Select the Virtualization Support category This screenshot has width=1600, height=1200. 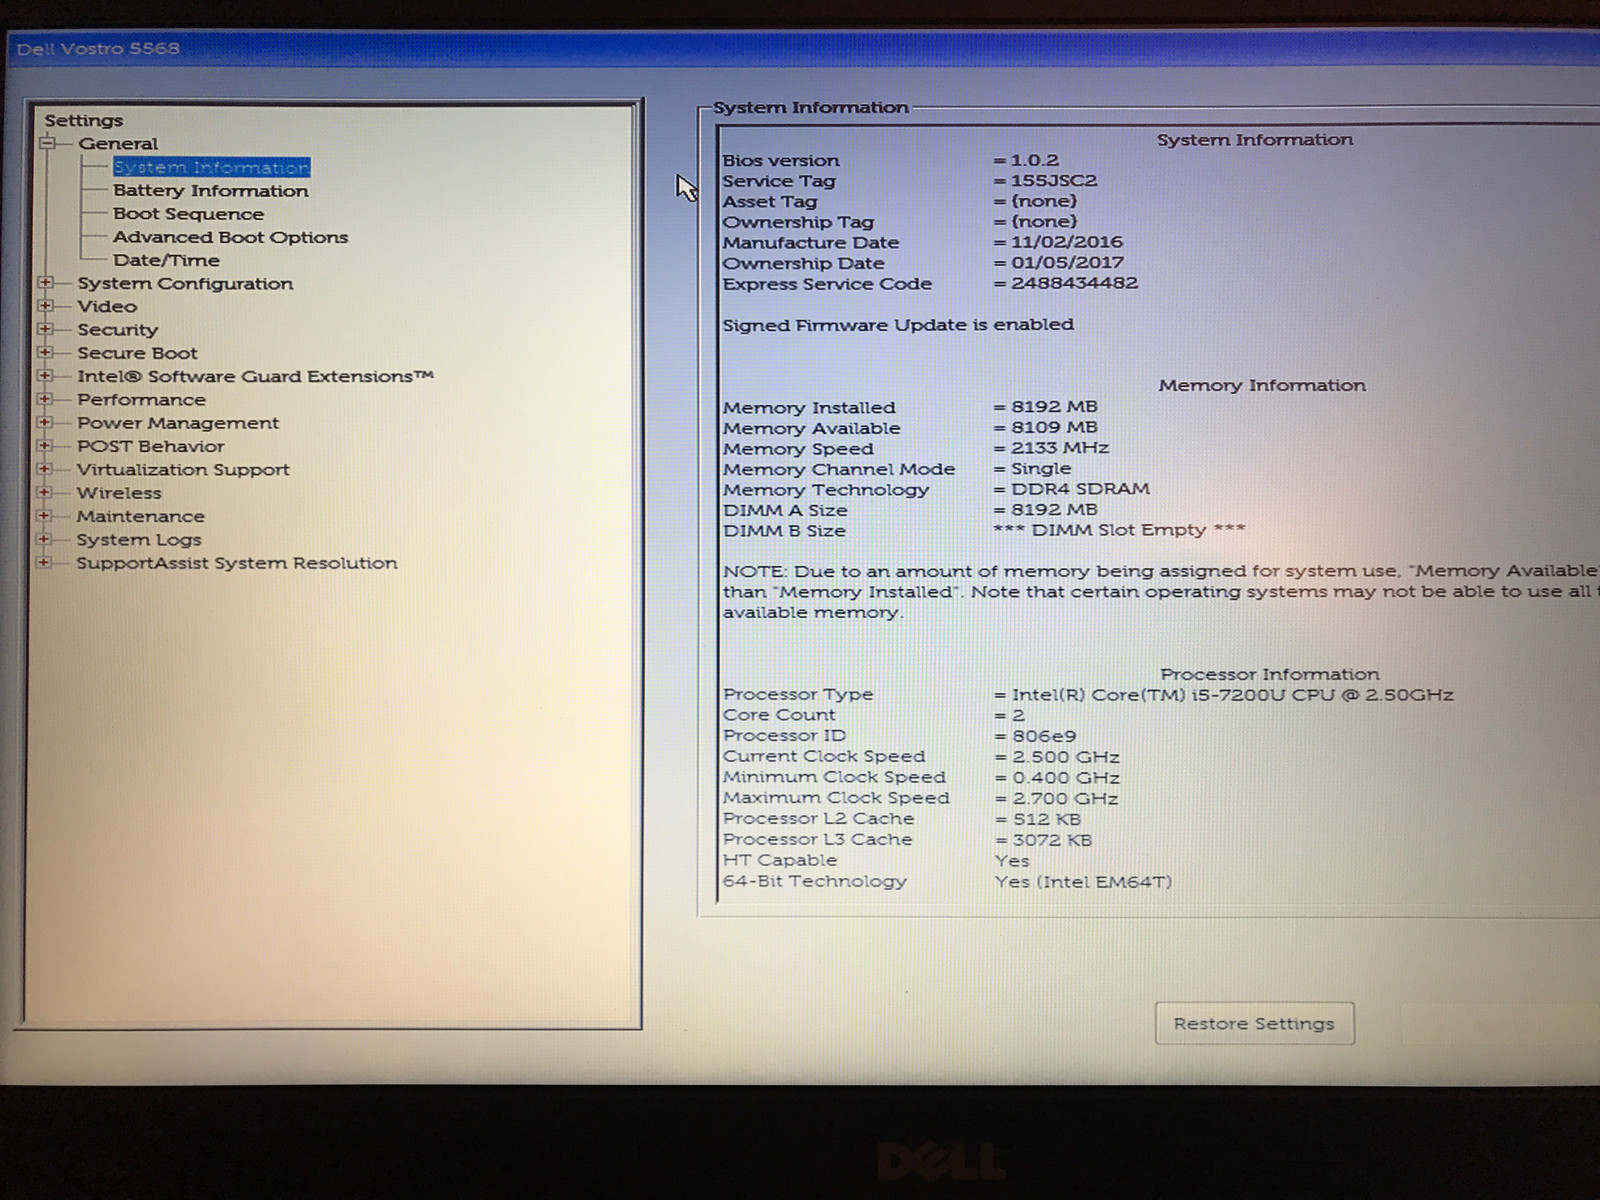pos(183,469)
